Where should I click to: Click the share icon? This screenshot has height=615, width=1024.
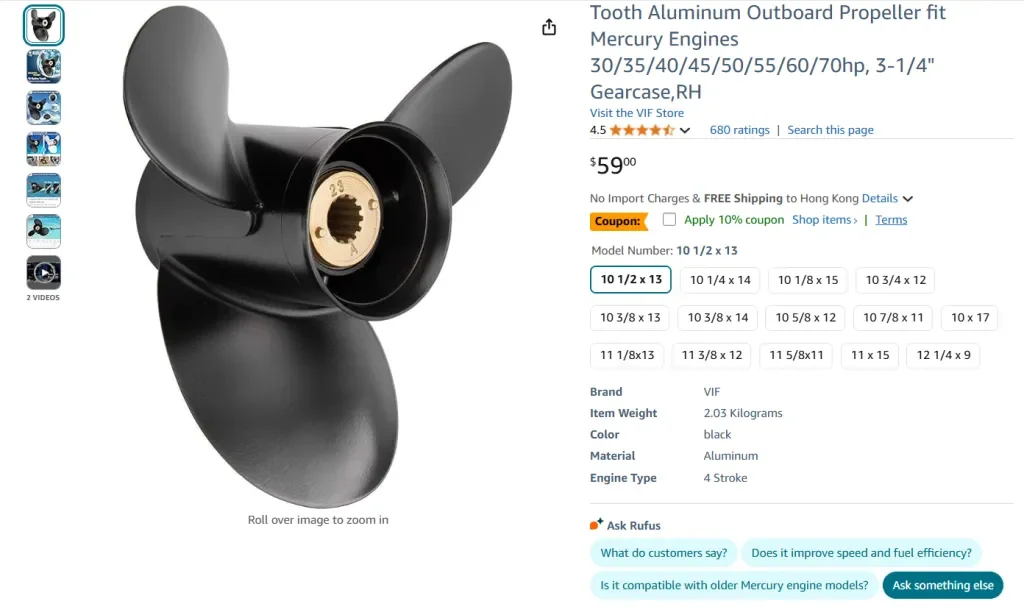point(548,27)
